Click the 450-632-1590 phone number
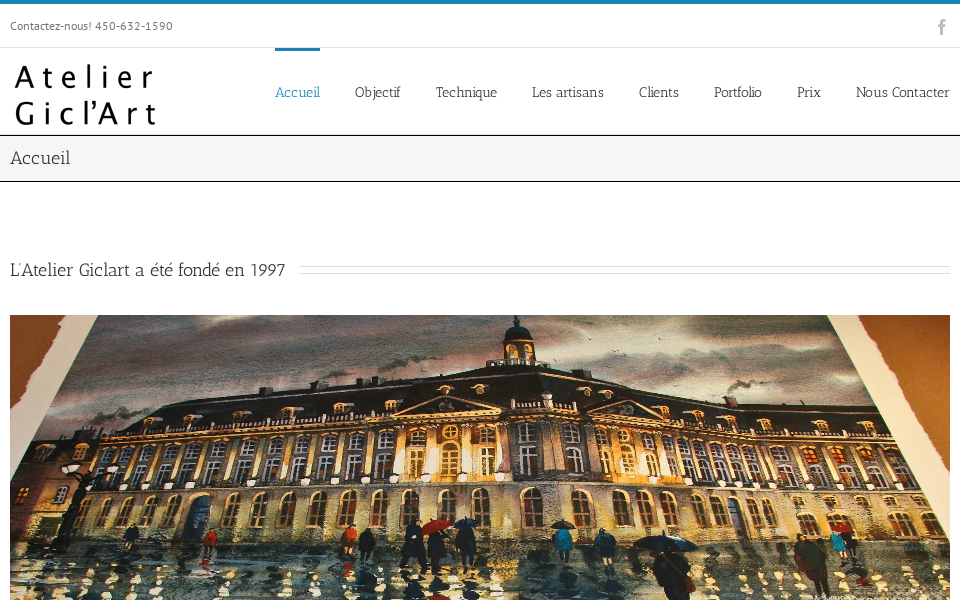 click(x=133, y=26)
